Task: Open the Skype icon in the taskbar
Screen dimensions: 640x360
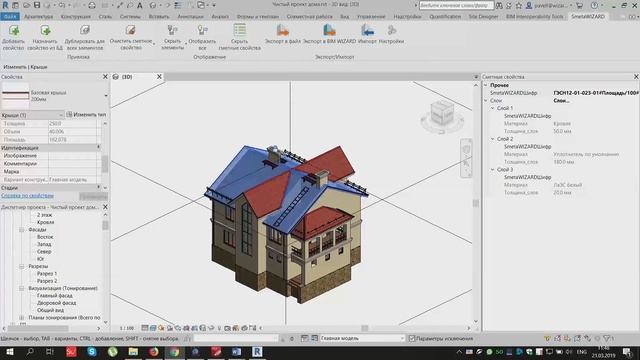Action: (x=92, y=352)
